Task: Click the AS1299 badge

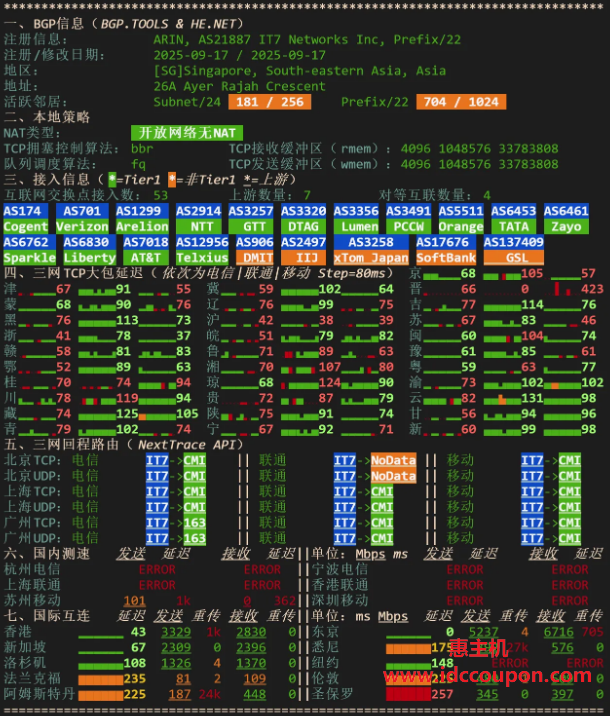Action: 142,211
